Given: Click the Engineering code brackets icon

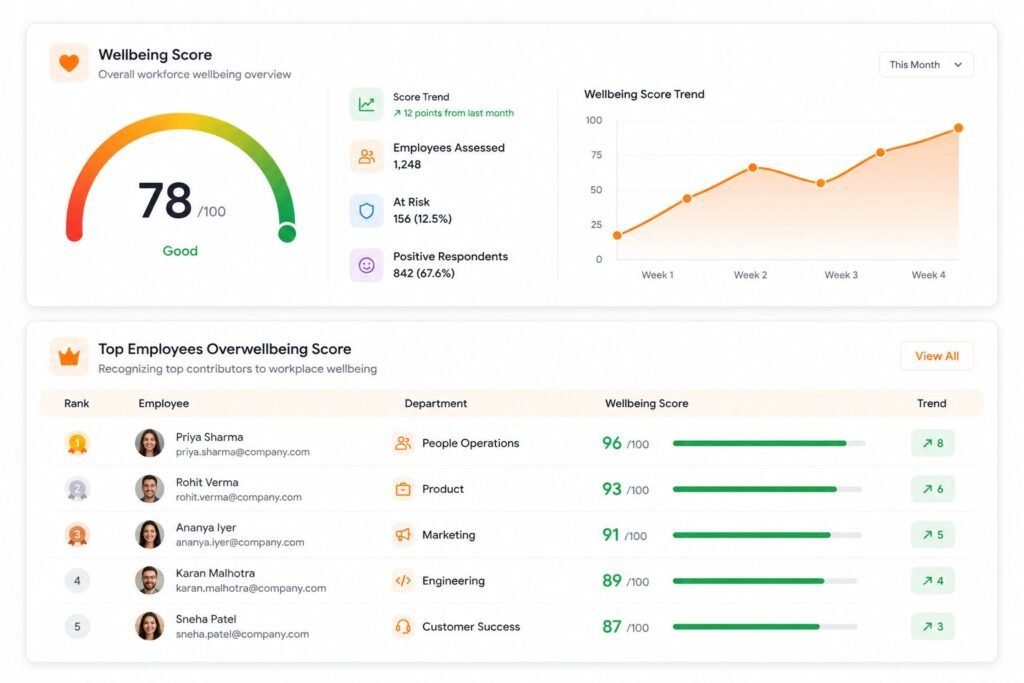Looking at the screenshot, I should pos(403,580).
